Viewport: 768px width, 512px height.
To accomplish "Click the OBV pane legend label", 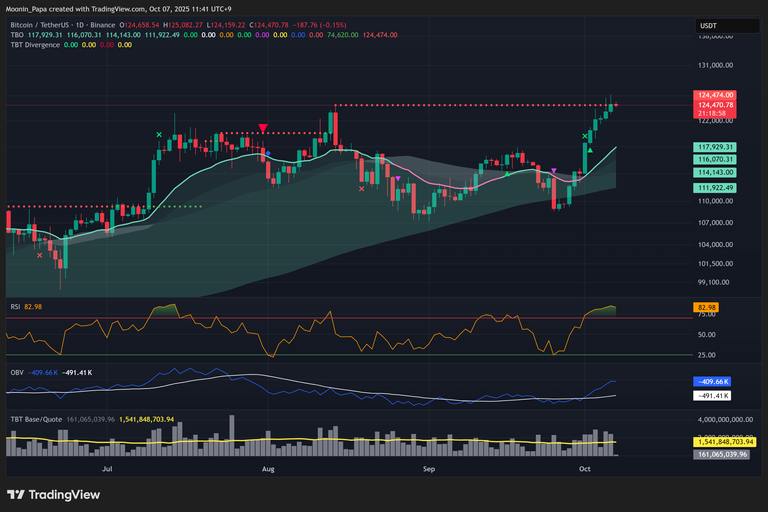I will [17, 372].
